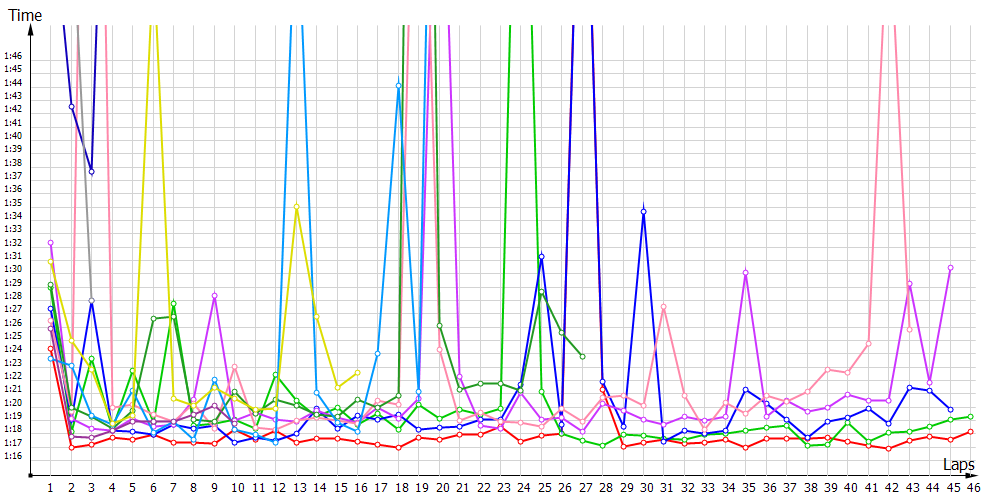
Task: Click the 1:46 label on the time axis
Action: click(x=13, y=55)
